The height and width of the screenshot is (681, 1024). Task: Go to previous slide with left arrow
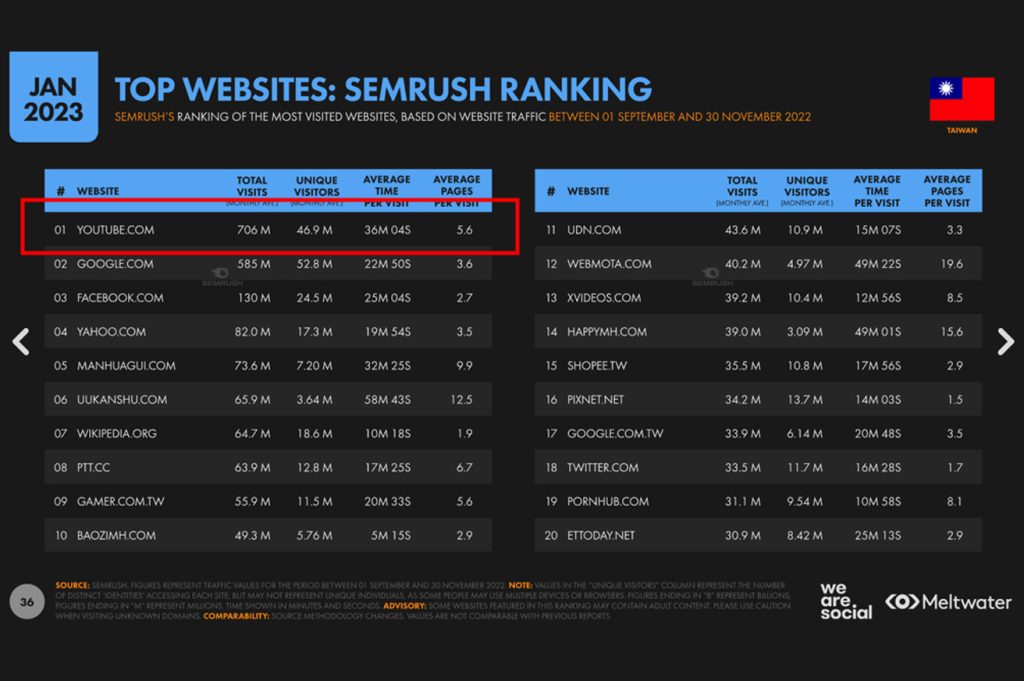pos(21,341)
